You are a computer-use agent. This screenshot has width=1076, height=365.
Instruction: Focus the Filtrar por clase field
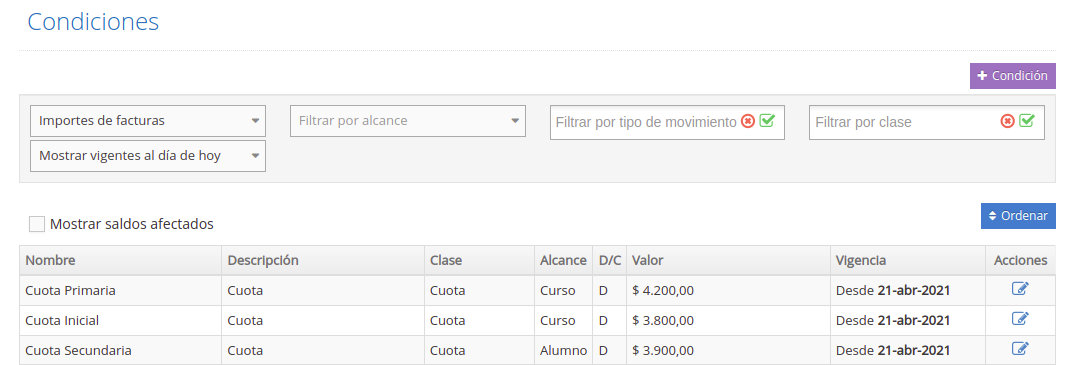tap(903, 122)
